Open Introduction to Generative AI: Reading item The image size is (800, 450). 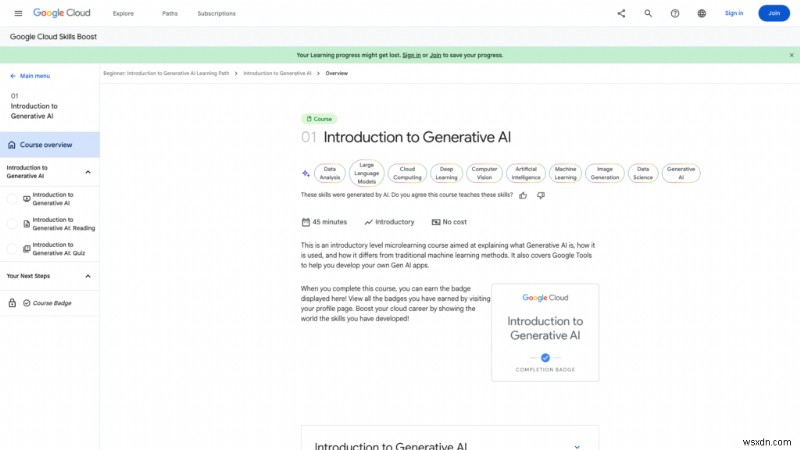[63, 224]
